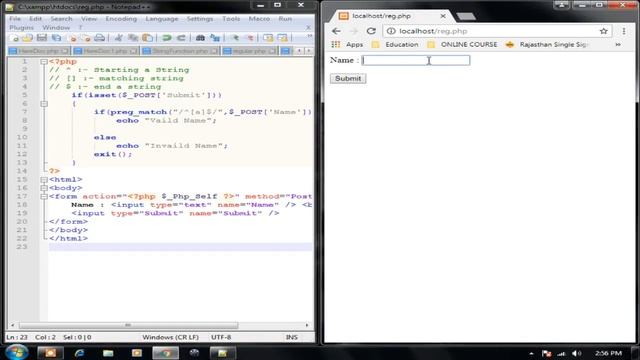
Task: Click the Sync horizontal scrolling icon
Action: pos(282,38)
